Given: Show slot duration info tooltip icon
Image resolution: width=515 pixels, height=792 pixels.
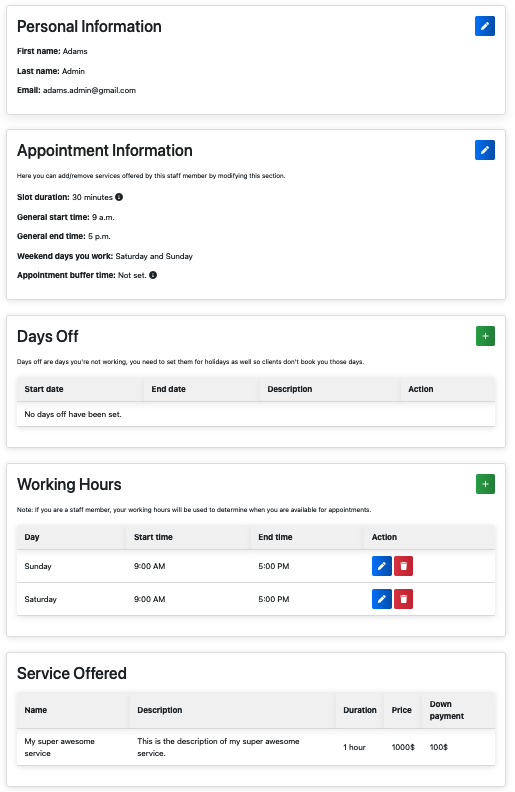Looking at the screenshot, I should point(119,197).
